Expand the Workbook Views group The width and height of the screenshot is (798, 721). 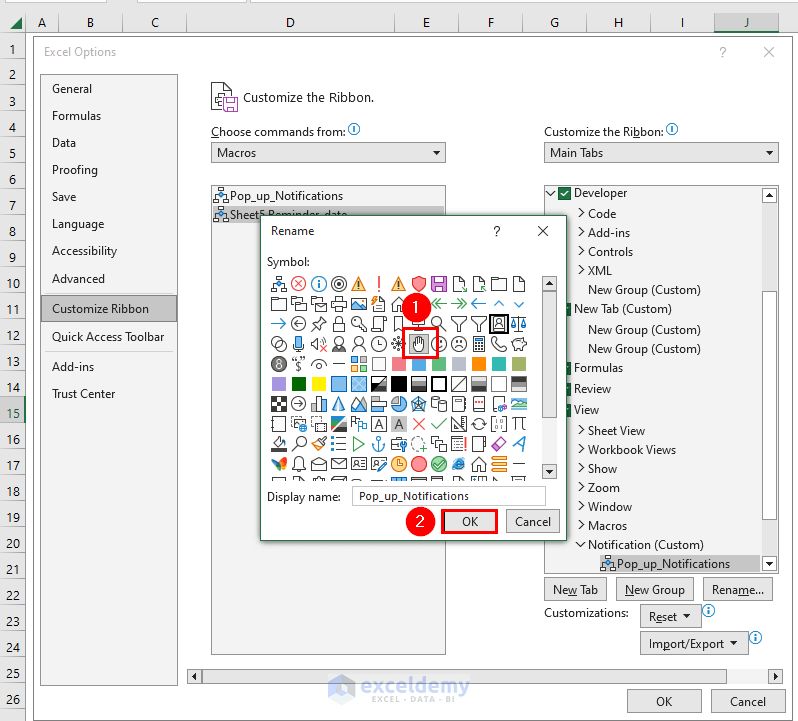click(x=581, y=449)
